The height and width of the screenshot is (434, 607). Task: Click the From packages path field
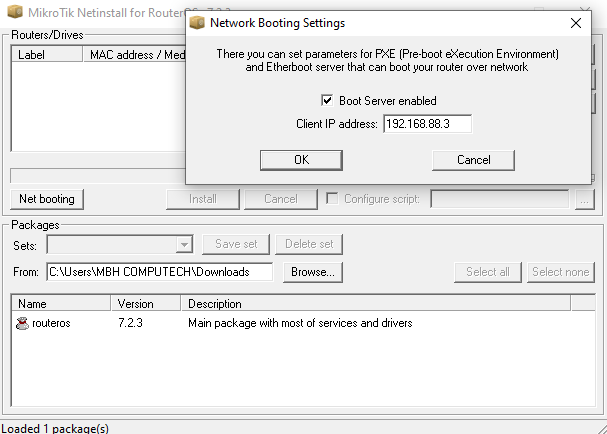coord(159,272)
